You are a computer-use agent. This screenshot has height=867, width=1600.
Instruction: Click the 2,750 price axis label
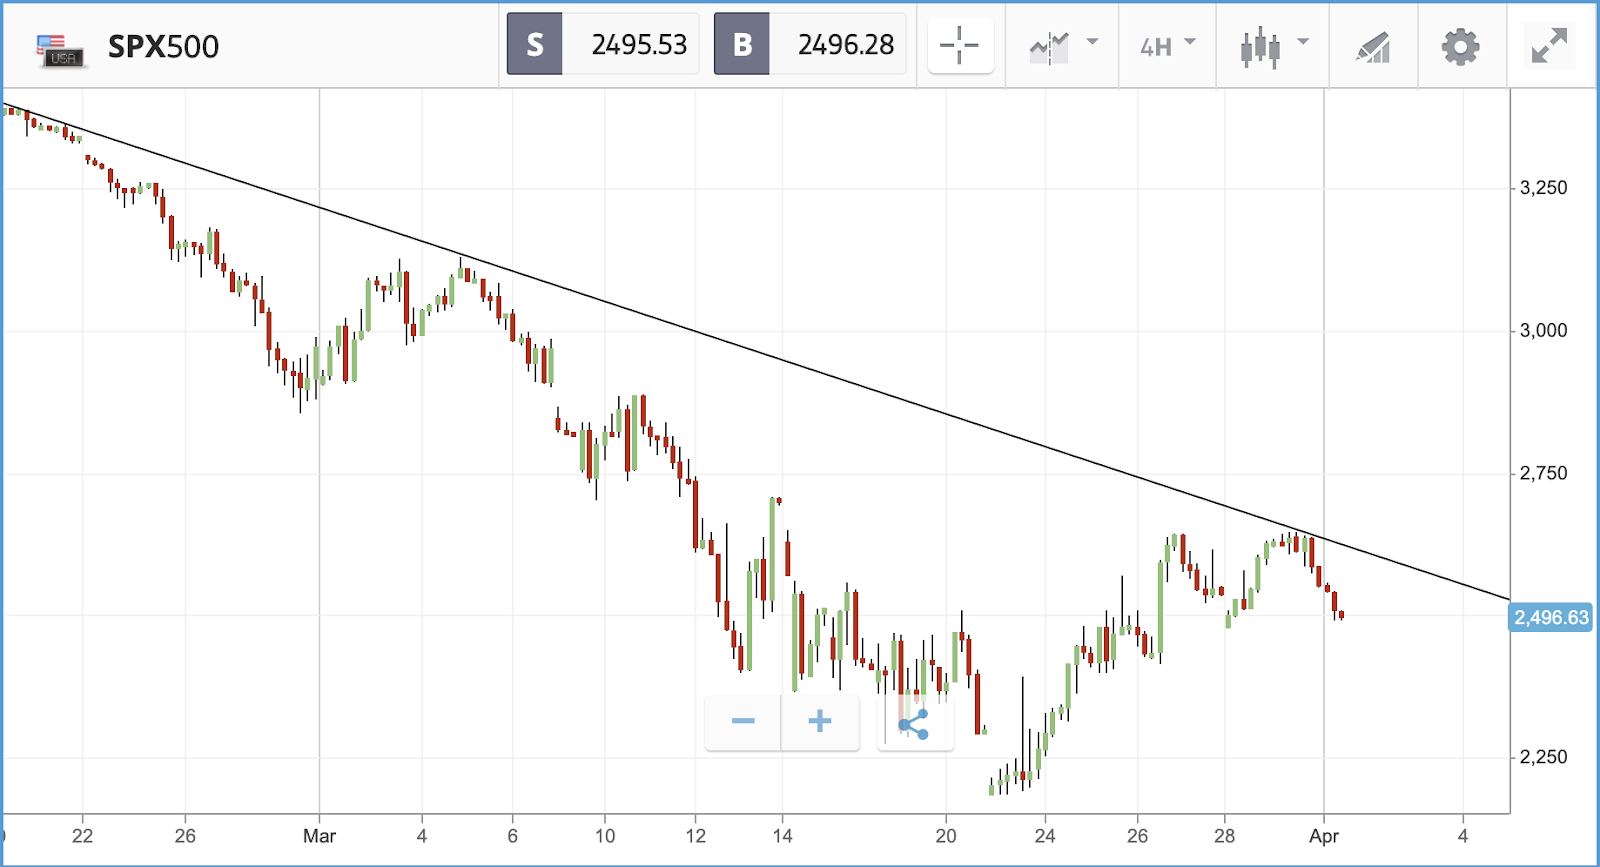1543,473
